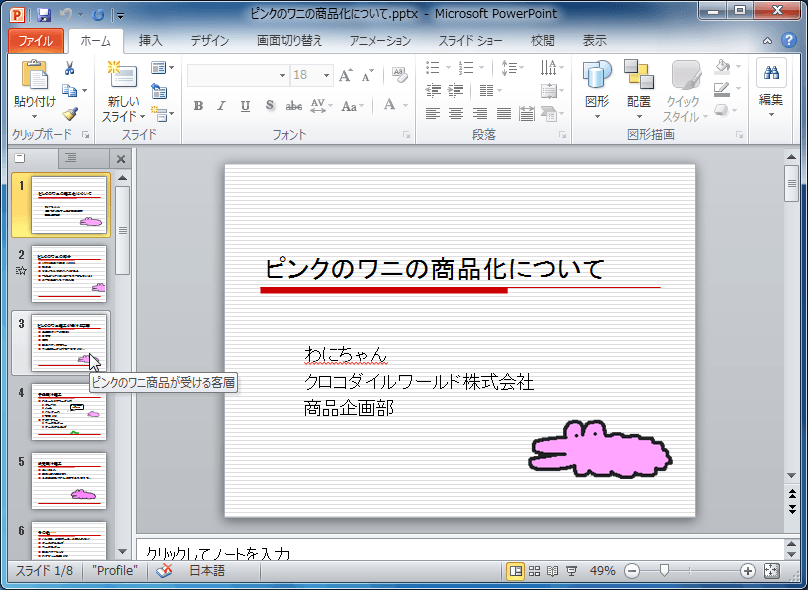Fit slide to current window icon
The width and height of the screenshot is (808, 590).
tap(771, 570)
